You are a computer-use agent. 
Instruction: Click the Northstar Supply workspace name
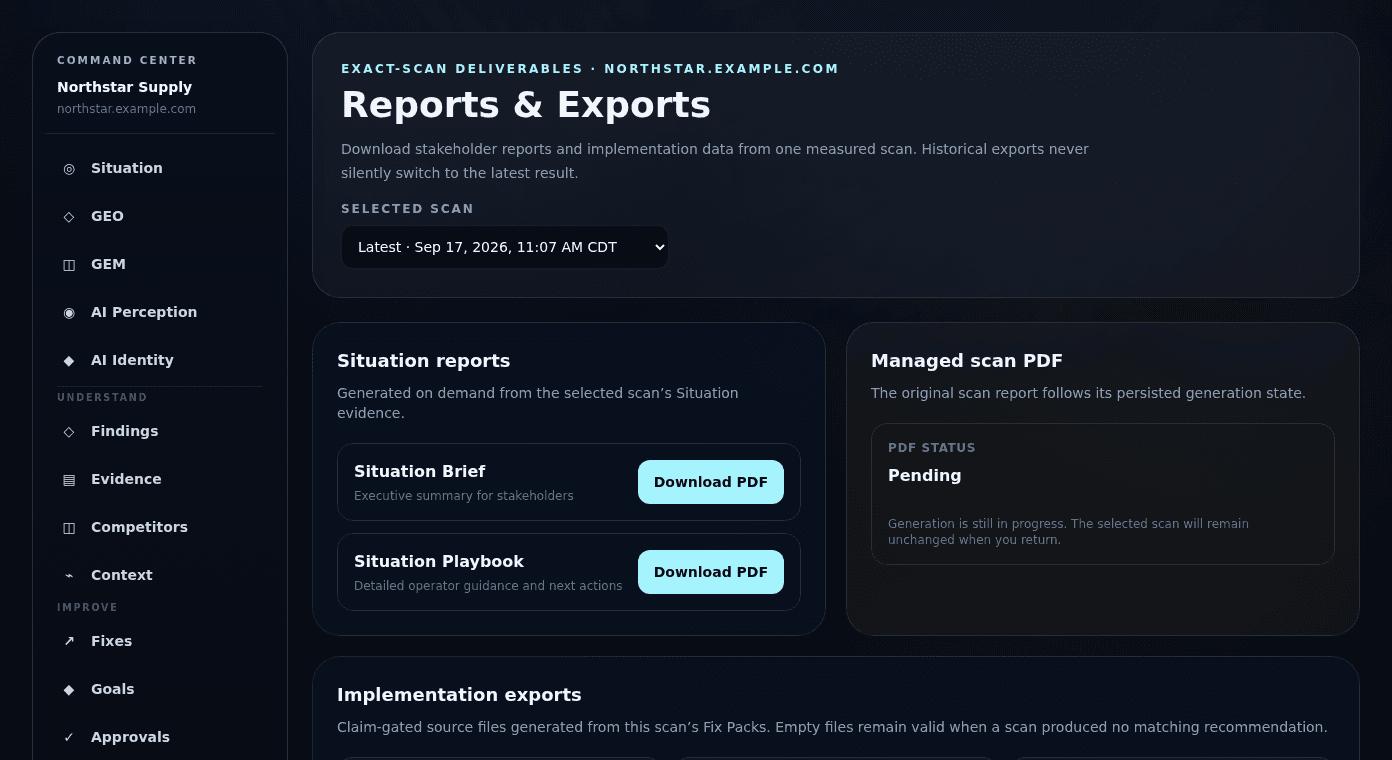click(x=124, y=87)
